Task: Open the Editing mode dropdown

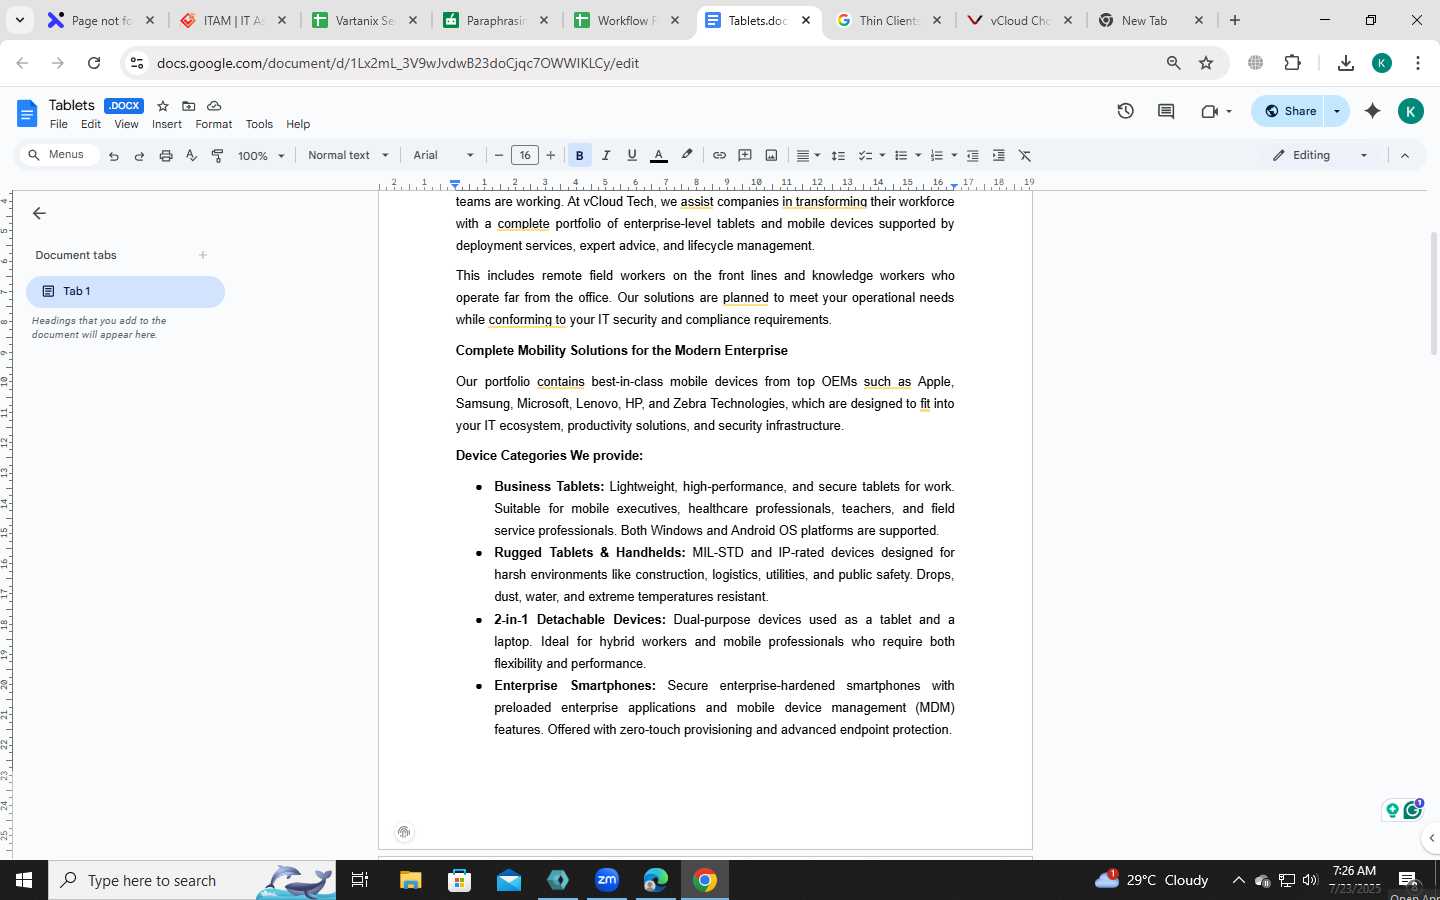Action: tap(1320, 156)
